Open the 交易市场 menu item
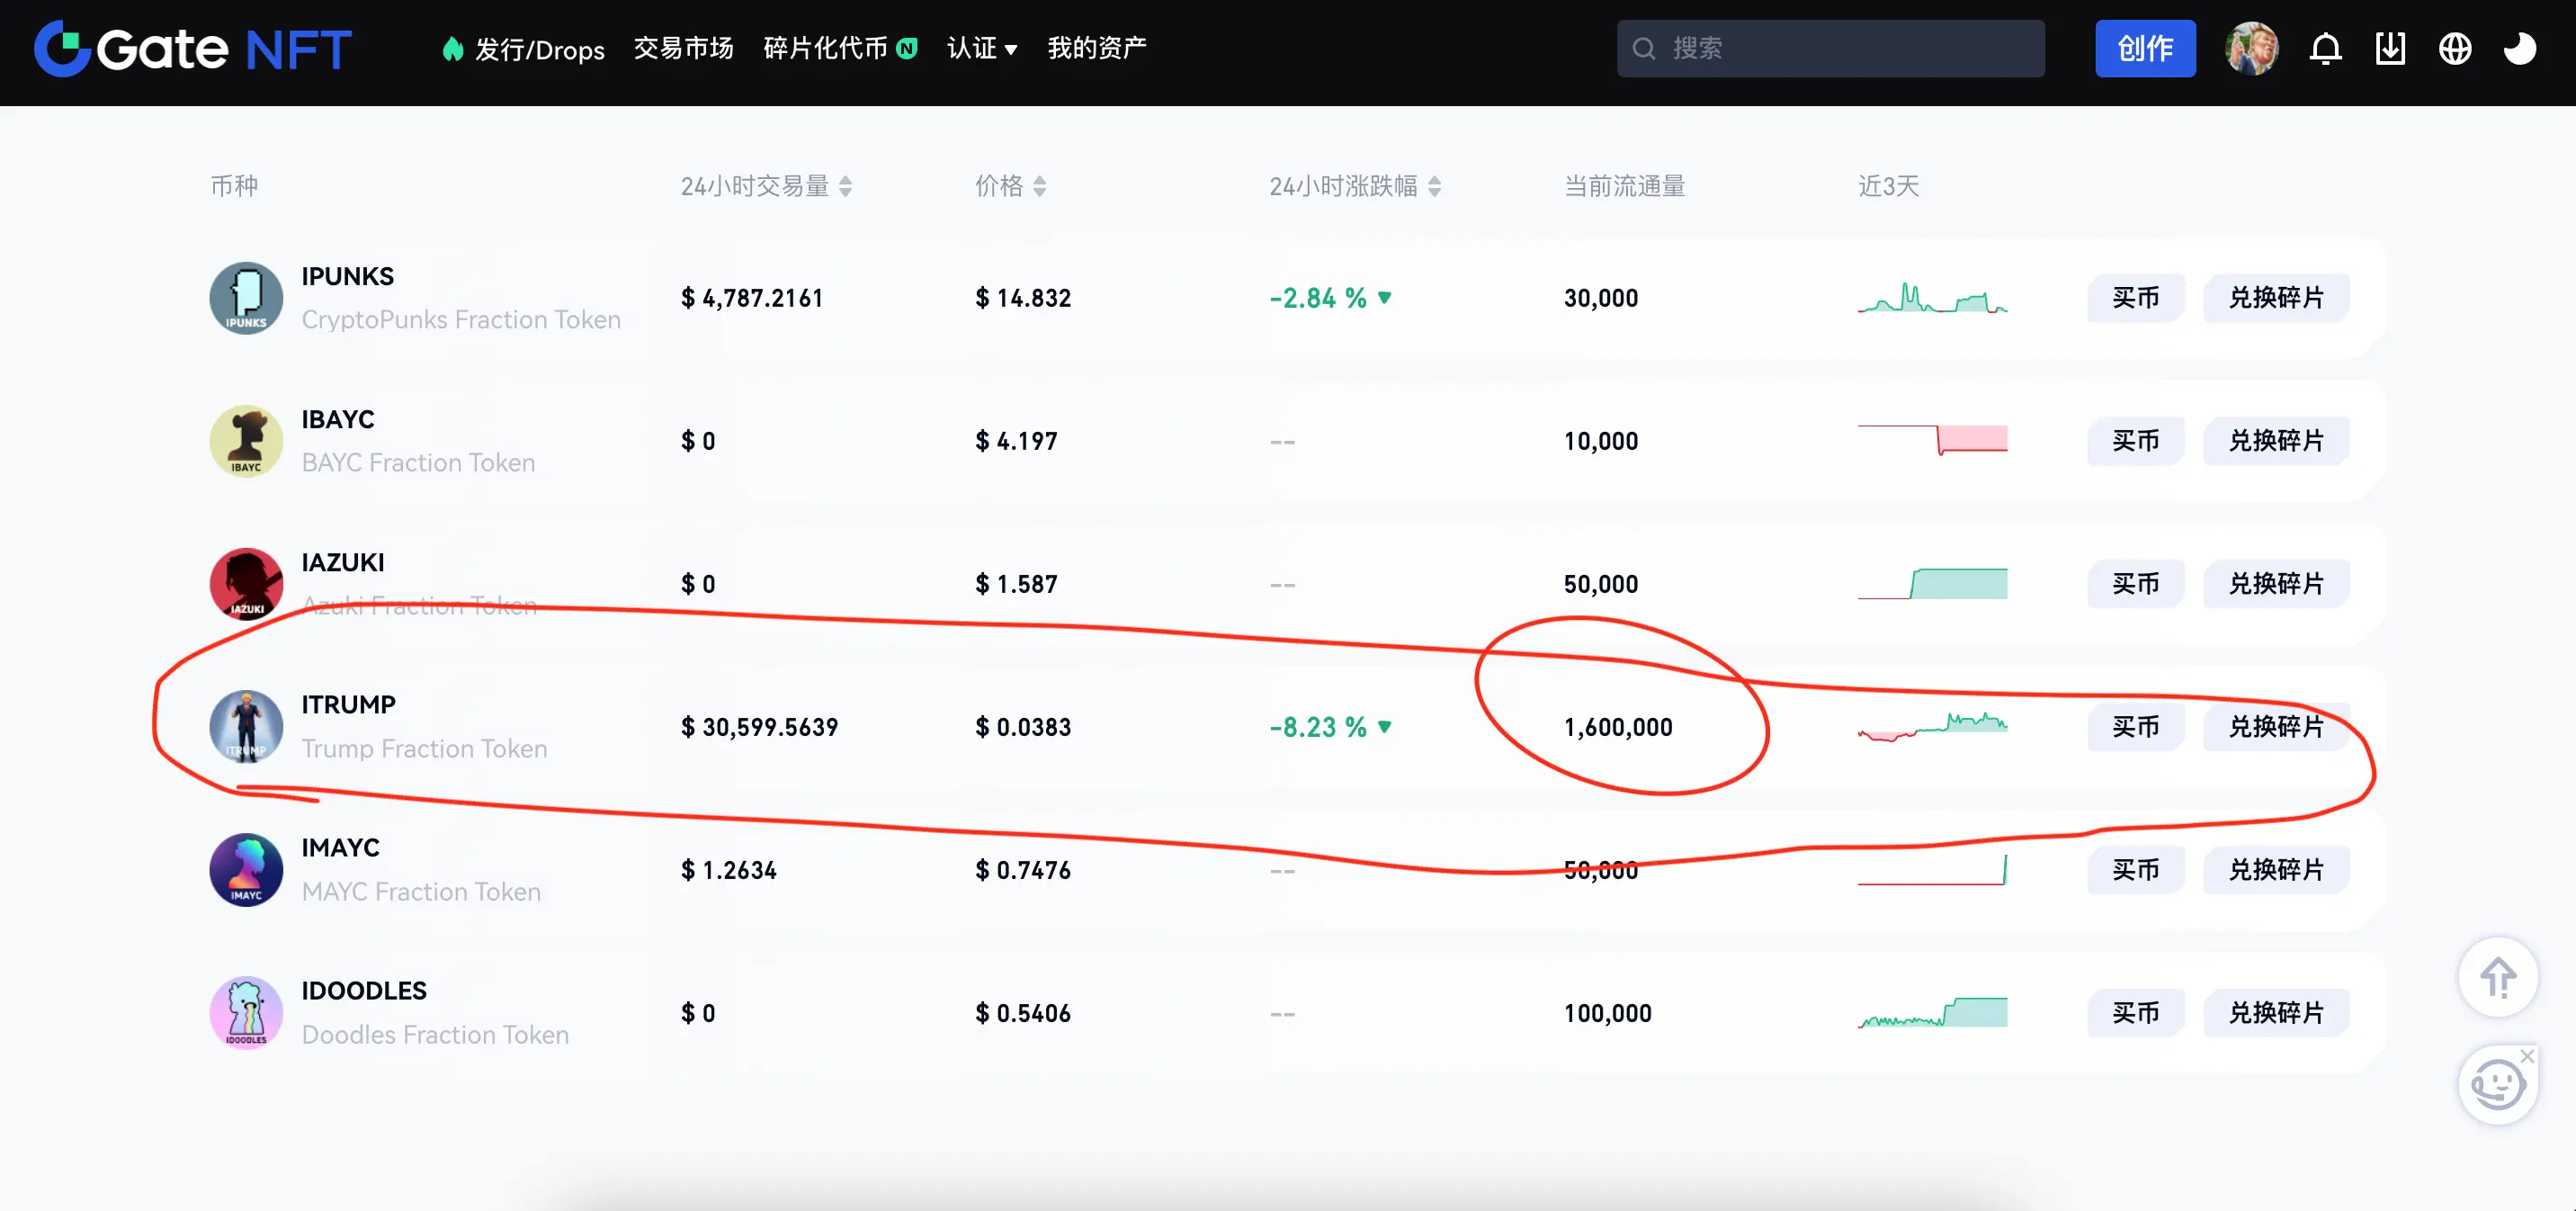2576x1211 pixels. click(683, 48)
